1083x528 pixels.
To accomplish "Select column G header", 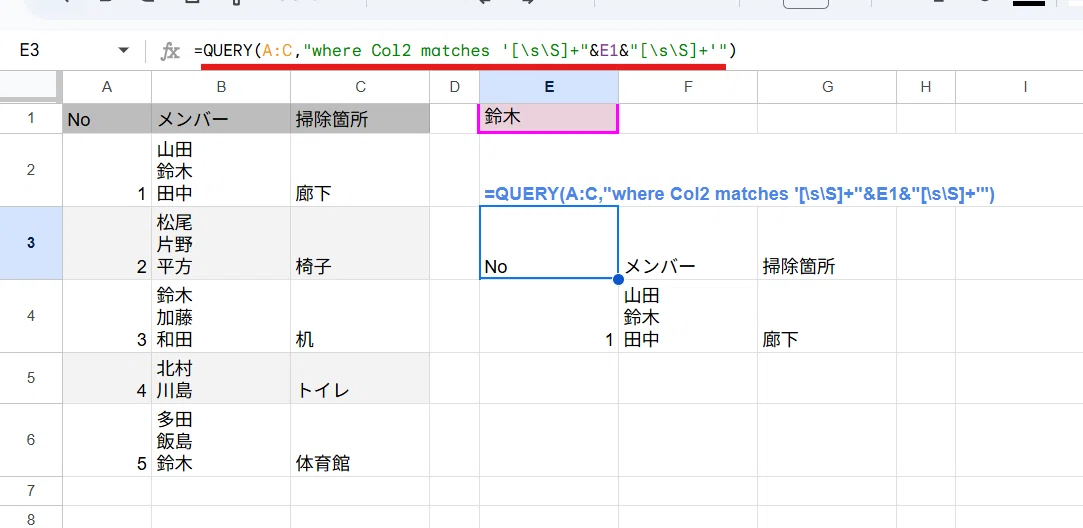I will (x=827, y=86).
